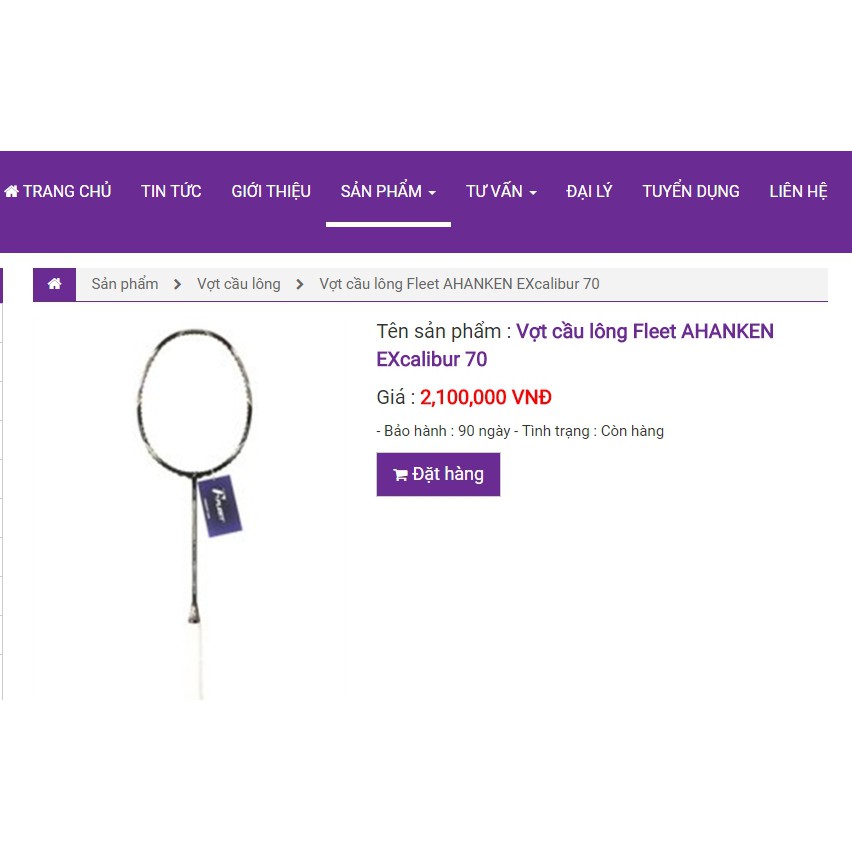Expand the SẢN PHẨM dropdown caret
Image resolution: width=852 pixels, height=852 pixels.
tap(432, 193)
